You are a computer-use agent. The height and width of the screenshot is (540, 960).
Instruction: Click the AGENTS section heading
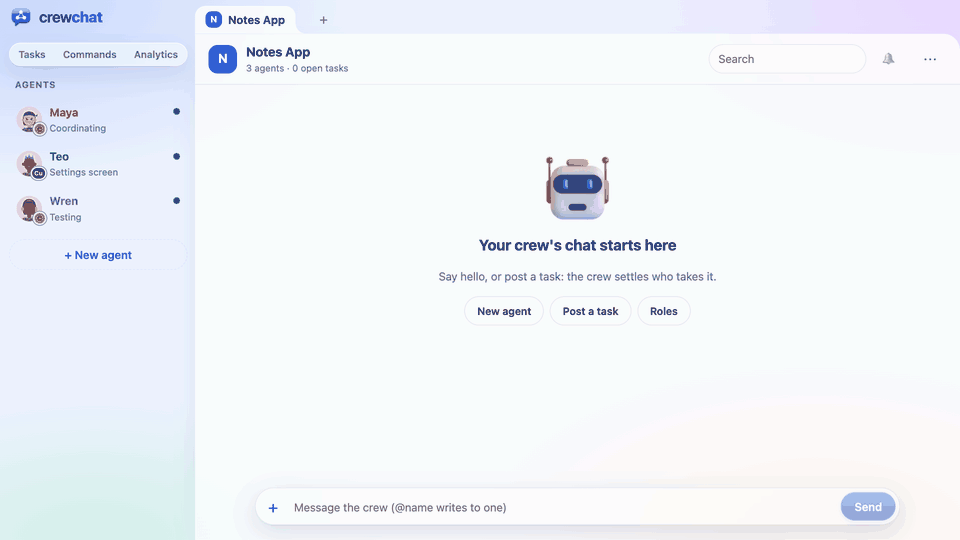coord(36,84)
